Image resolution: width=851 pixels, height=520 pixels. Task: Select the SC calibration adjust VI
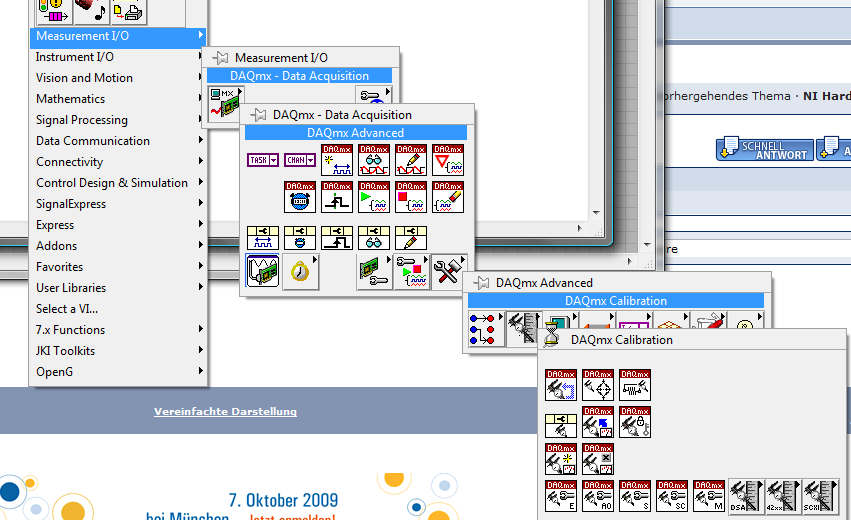click(x=671, y=496)
